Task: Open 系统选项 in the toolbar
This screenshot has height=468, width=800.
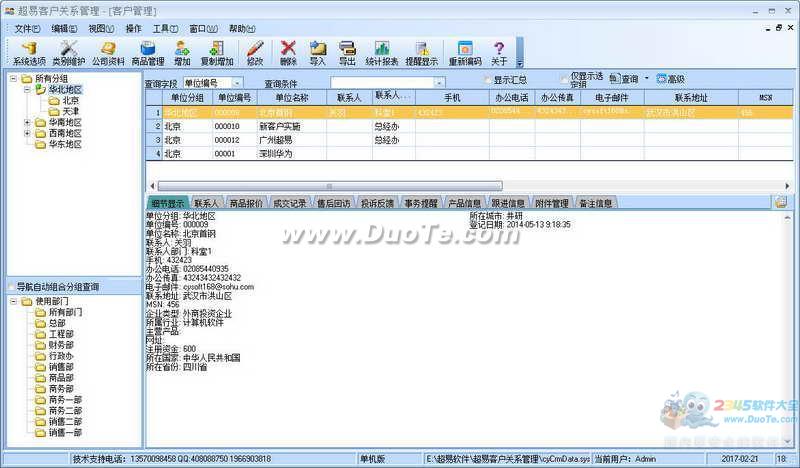Action: 29,52
